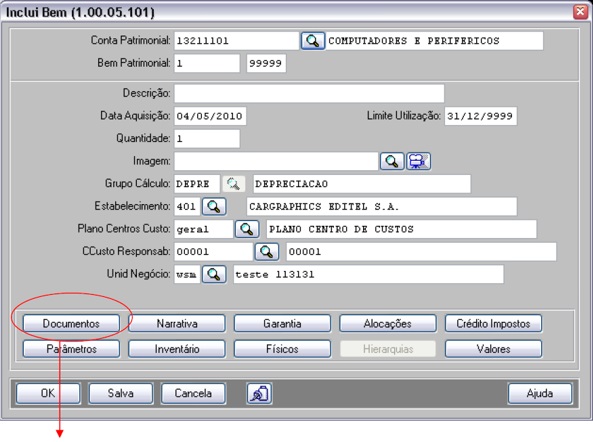Open the Narrativa button
593x442 pixels.
[x=177, y=324]
